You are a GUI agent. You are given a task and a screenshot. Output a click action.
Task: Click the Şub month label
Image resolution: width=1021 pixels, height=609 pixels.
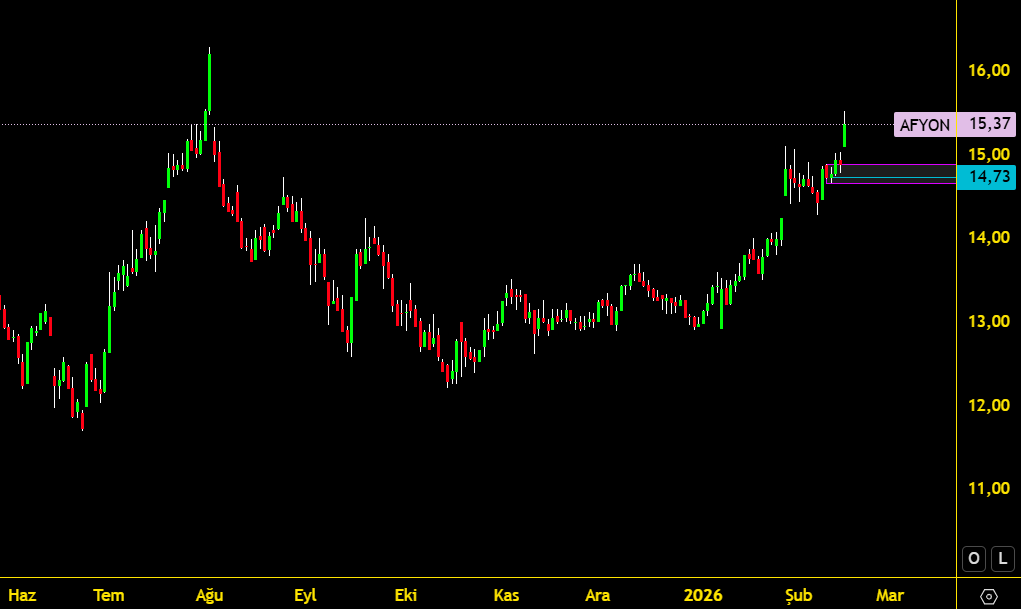point(798,595)
